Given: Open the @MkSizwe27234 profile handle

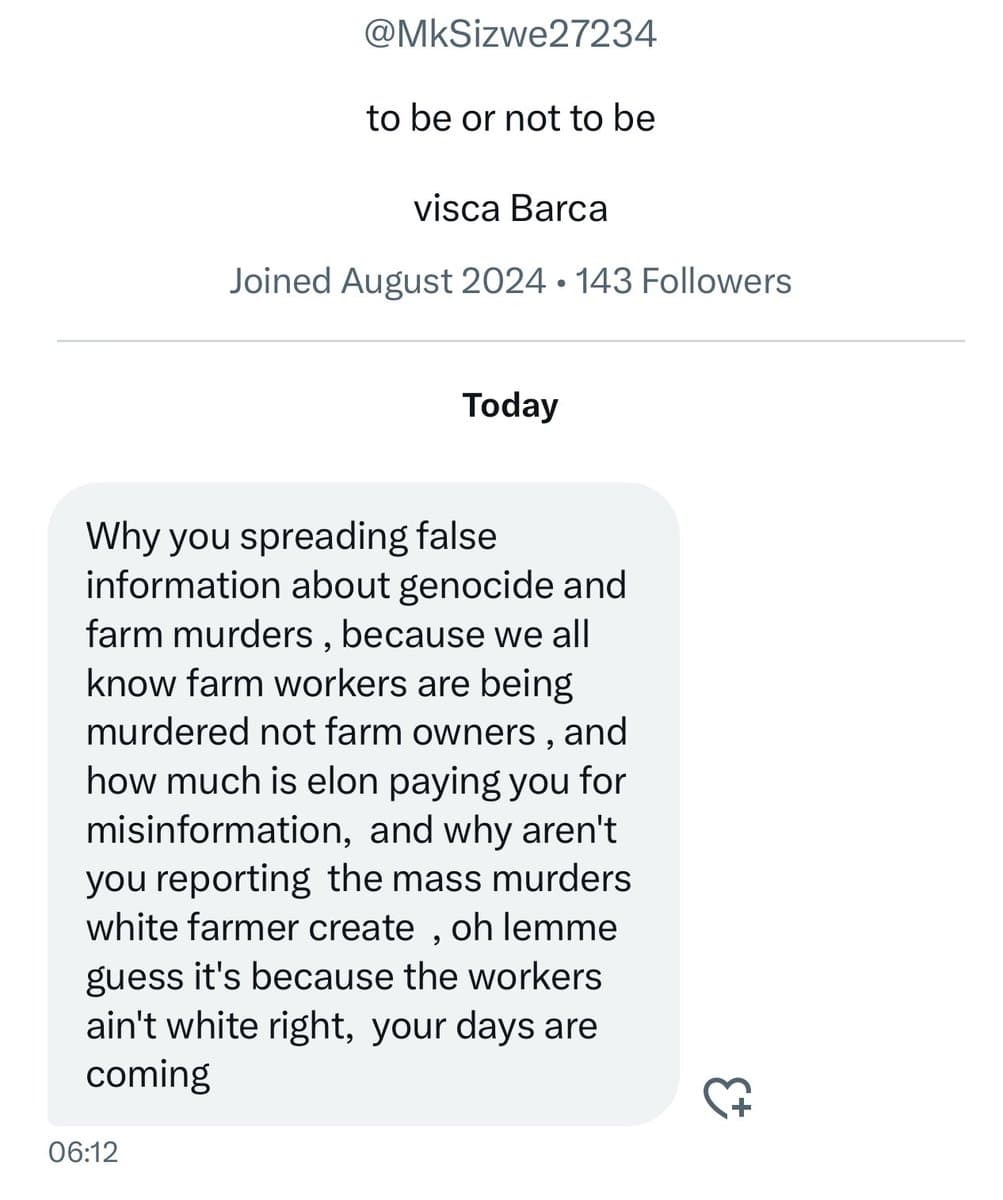Looking at the screenshot, I should (x=510, y=34).
